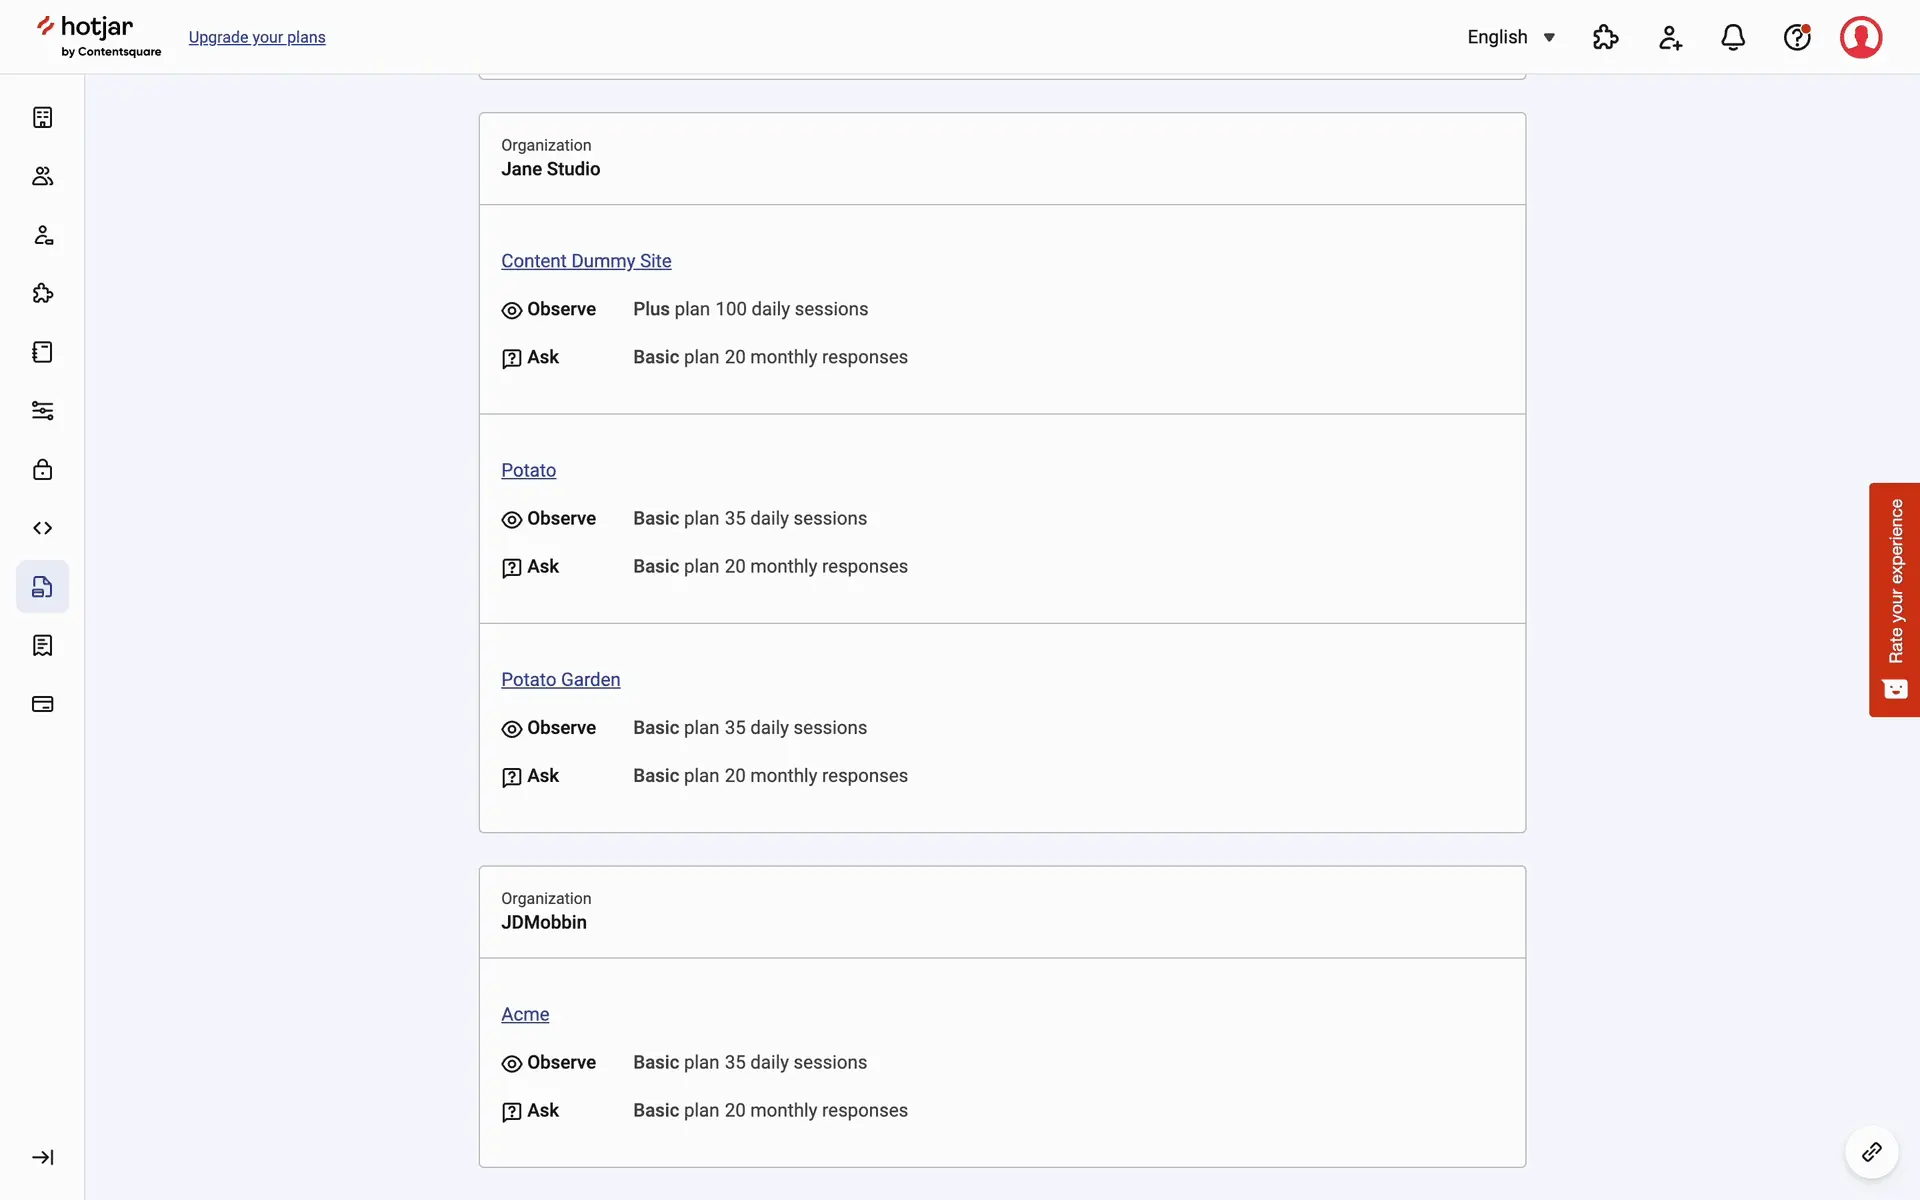The height and width of the screenshot is (1200, 1920).
Task: Open the notifications bell
Action: [1733, 37]
